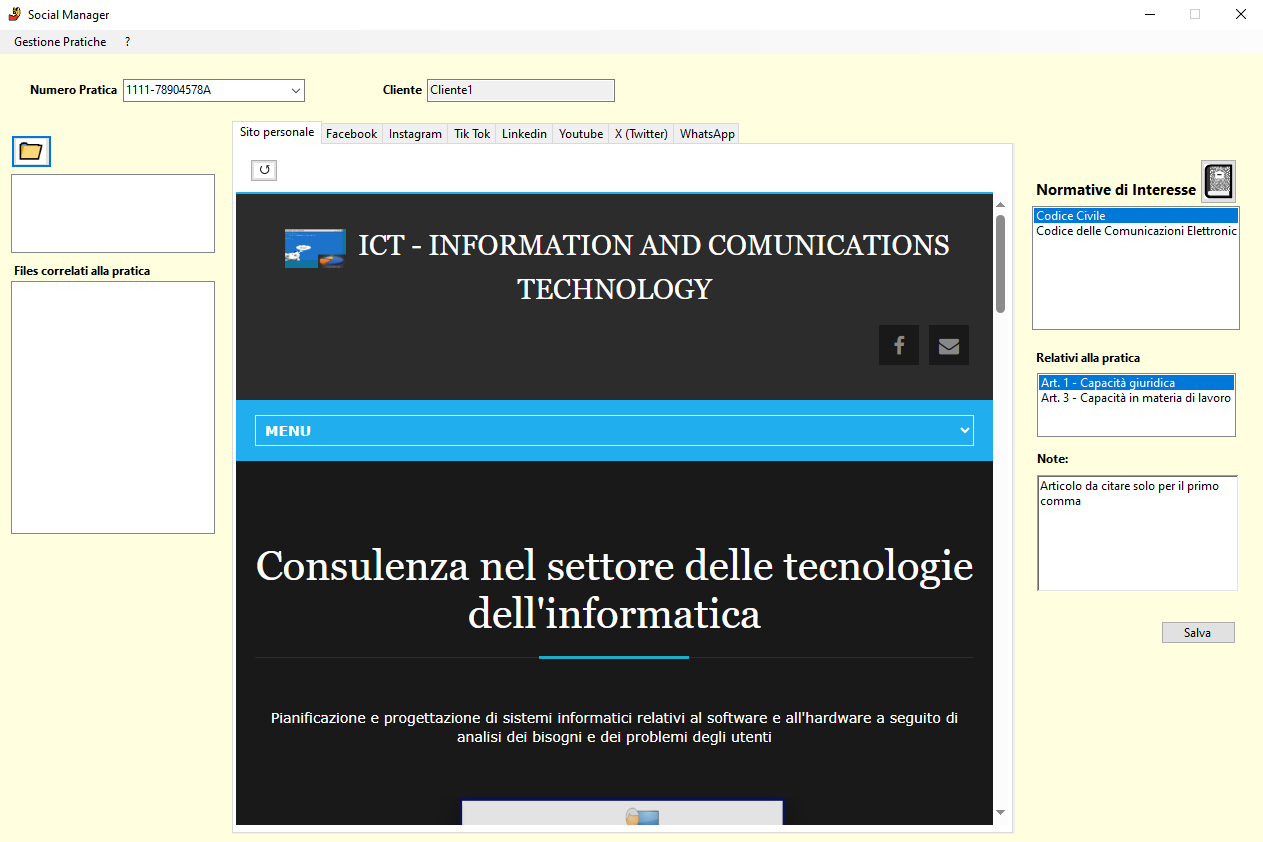
Task: Select Art. 1 - Capacità giuridica
Action: [x=1136, y=383]
